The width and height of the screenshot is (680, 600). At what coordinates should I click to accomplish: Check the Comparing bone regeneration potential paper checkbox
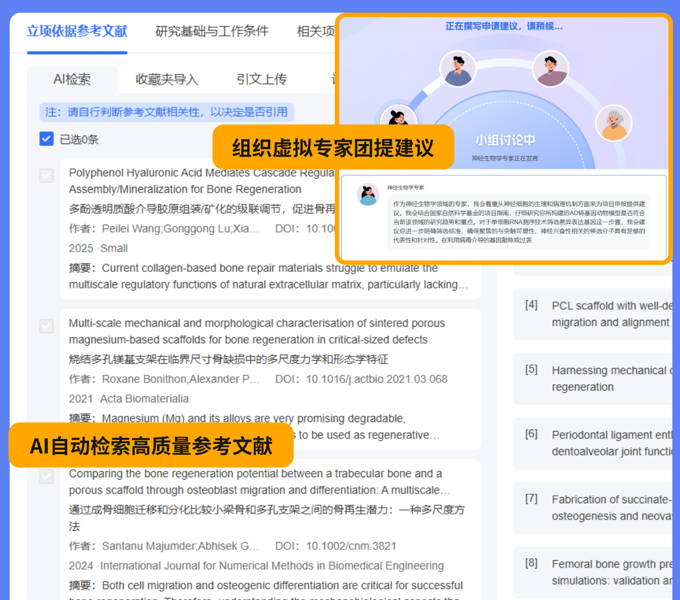click(46, 476)
